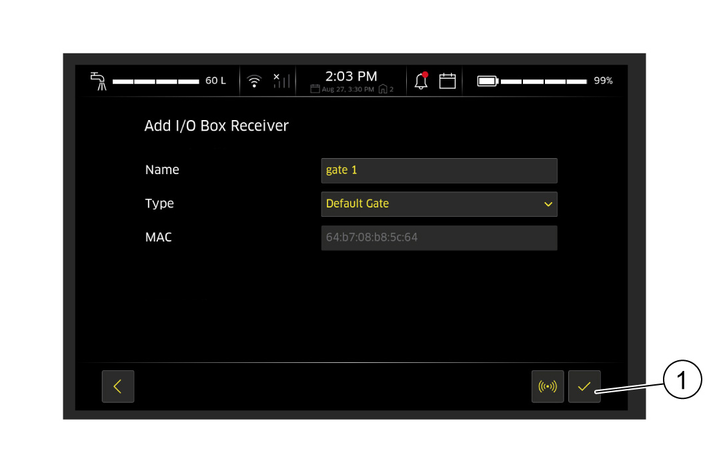Expand the Type dropdown arrow
The width and height of the screenshot is (709, 473).
click(x=547, y=204)
